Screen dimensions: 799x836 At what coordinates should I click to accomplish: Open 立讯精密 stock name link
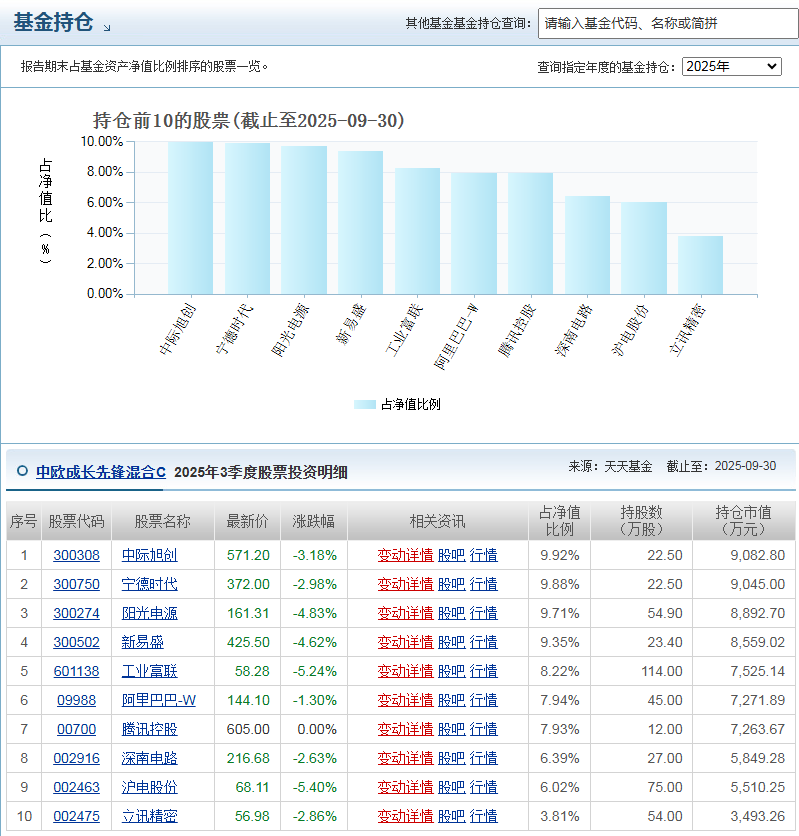point(149,816)
